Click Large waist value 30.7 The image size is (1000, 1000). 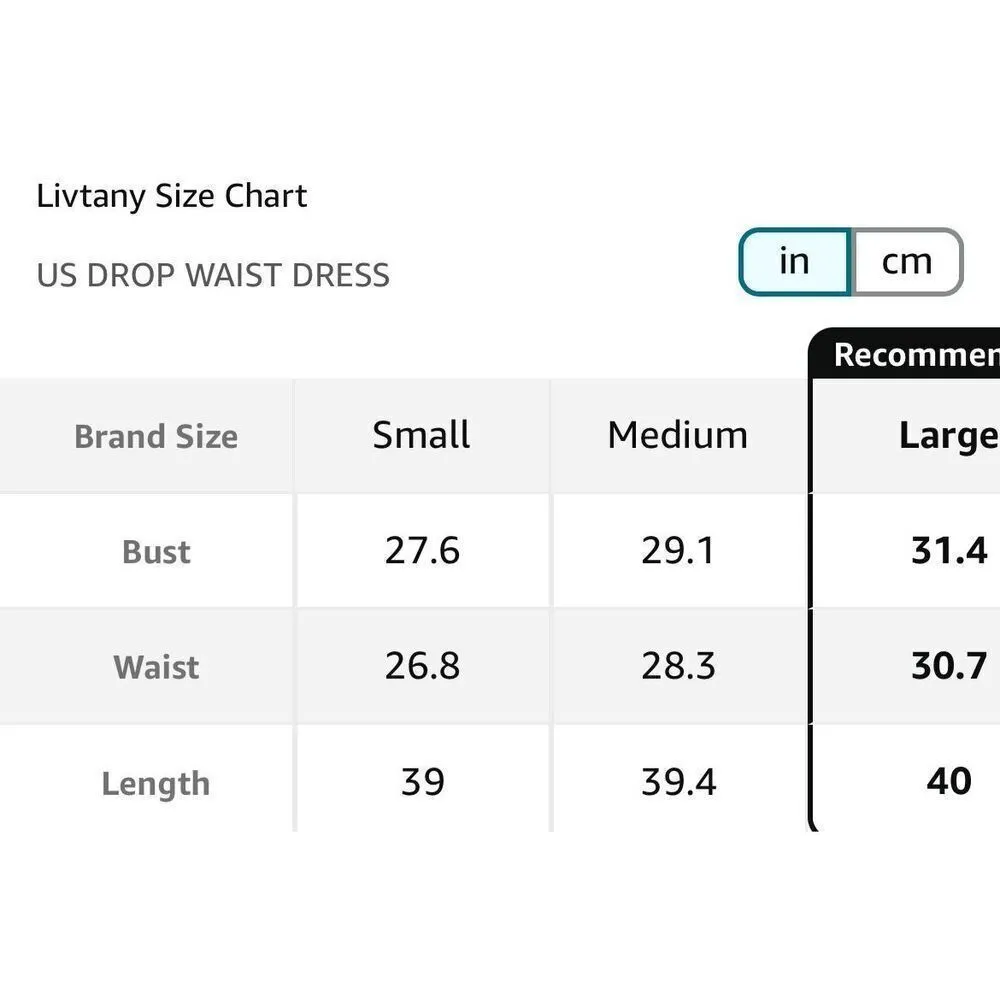click(949, 666)
